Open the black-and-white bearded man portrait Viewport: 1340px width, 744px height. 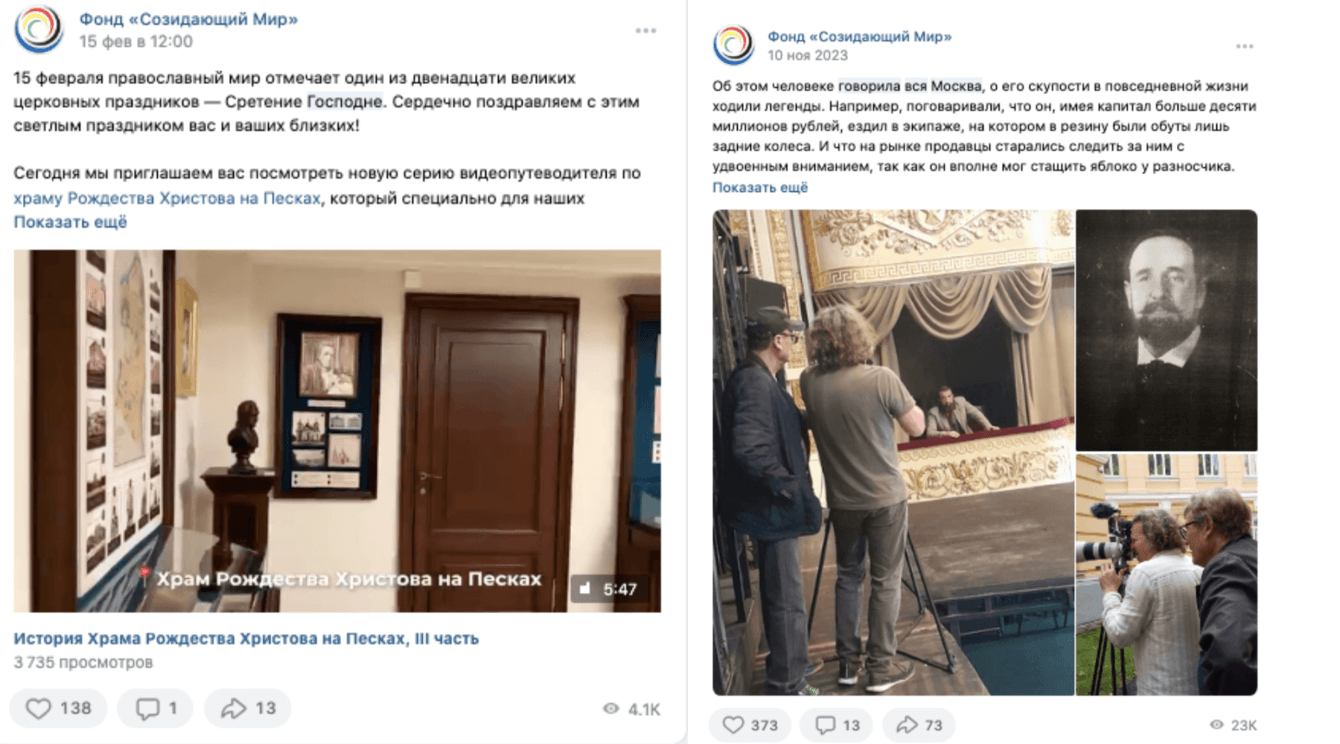[x=1167, y=330]
